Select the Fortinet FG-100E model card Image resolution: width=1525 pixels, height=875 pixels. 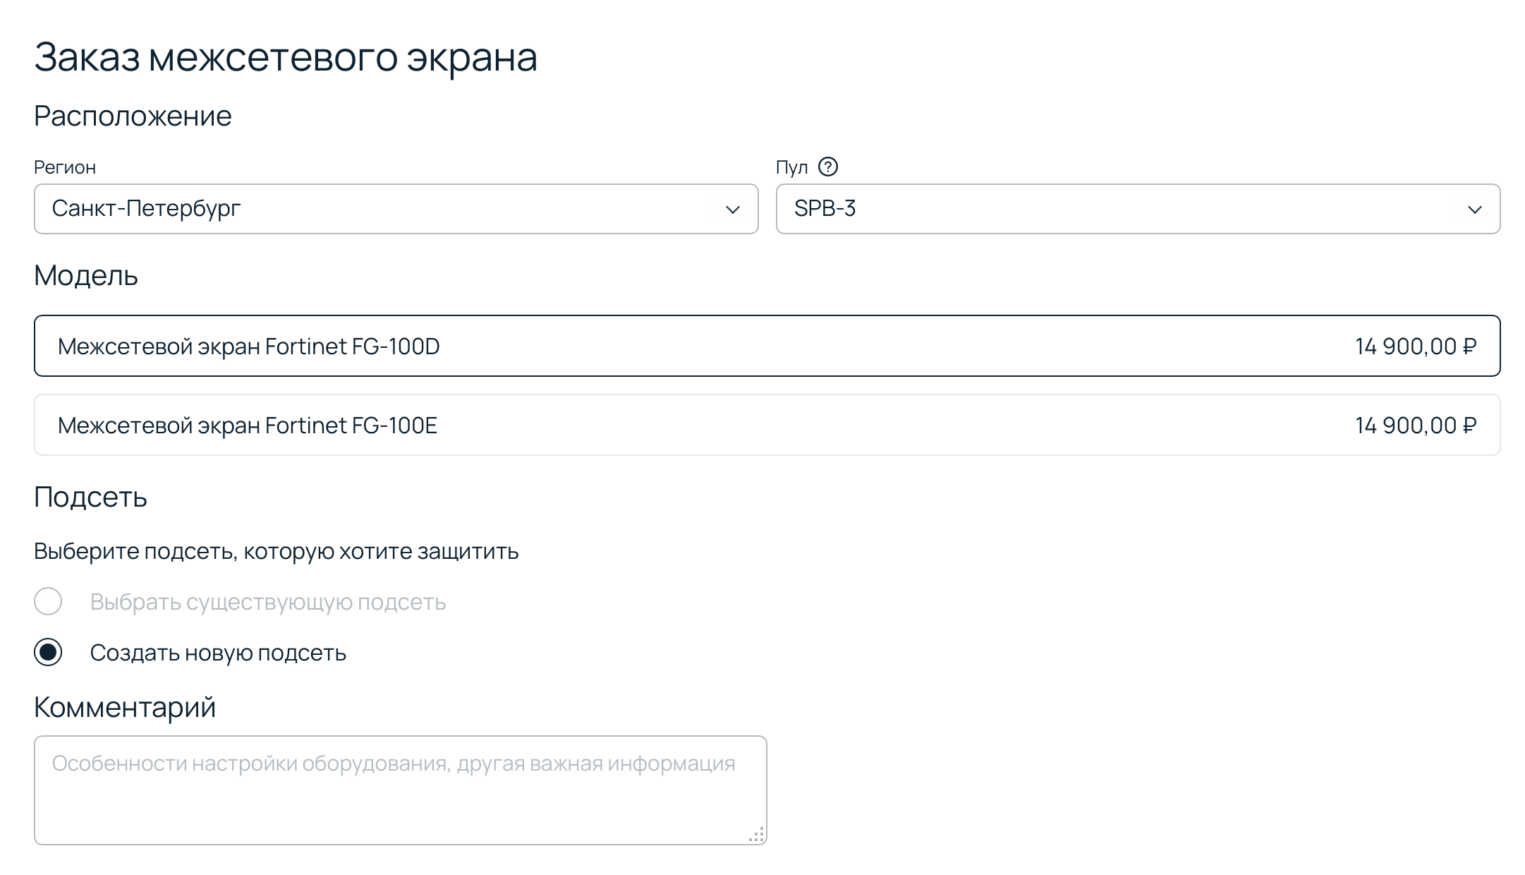click(768, 424)
